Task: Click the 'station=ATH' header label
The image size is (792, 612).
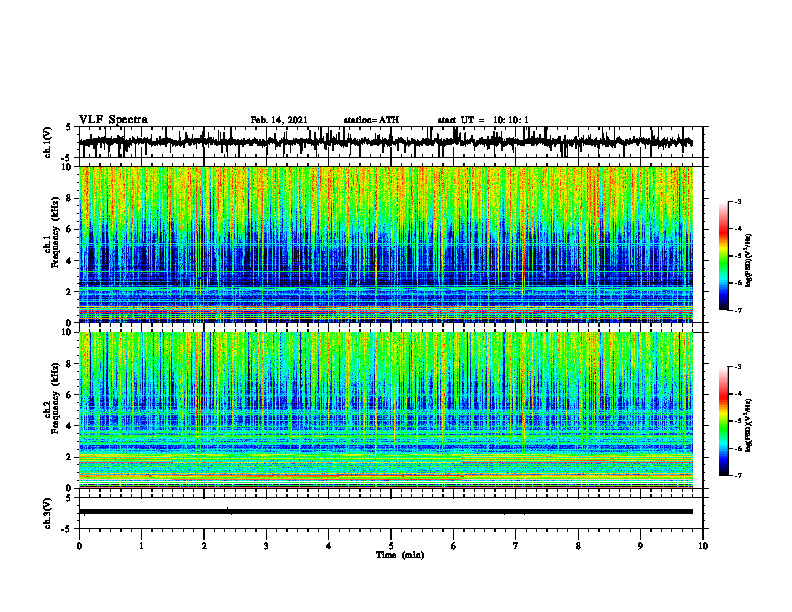Action: tap(371, 120)
